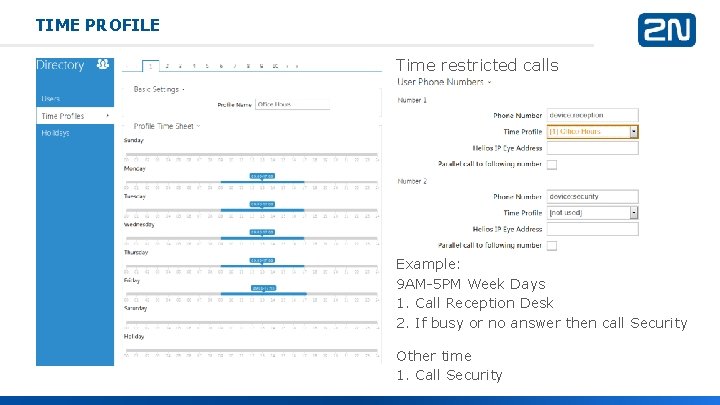Open the Holidays sidebar item
This screenshot has height=405, width=720.
[x=55, y=133]
